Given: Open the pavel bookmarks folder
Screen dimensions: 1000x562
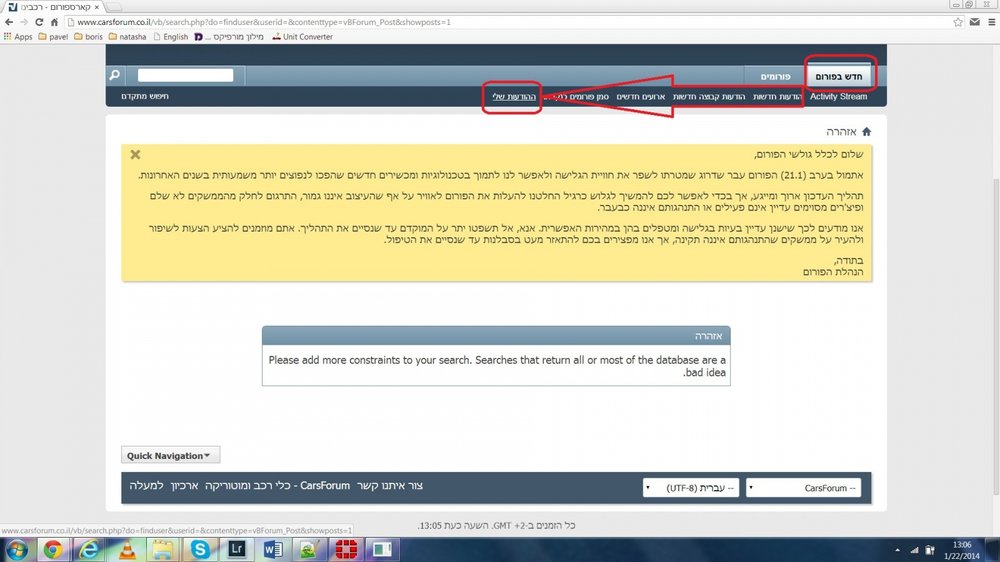Looking at the screenshot, I should pyautogui.click(x=54, y=37).
